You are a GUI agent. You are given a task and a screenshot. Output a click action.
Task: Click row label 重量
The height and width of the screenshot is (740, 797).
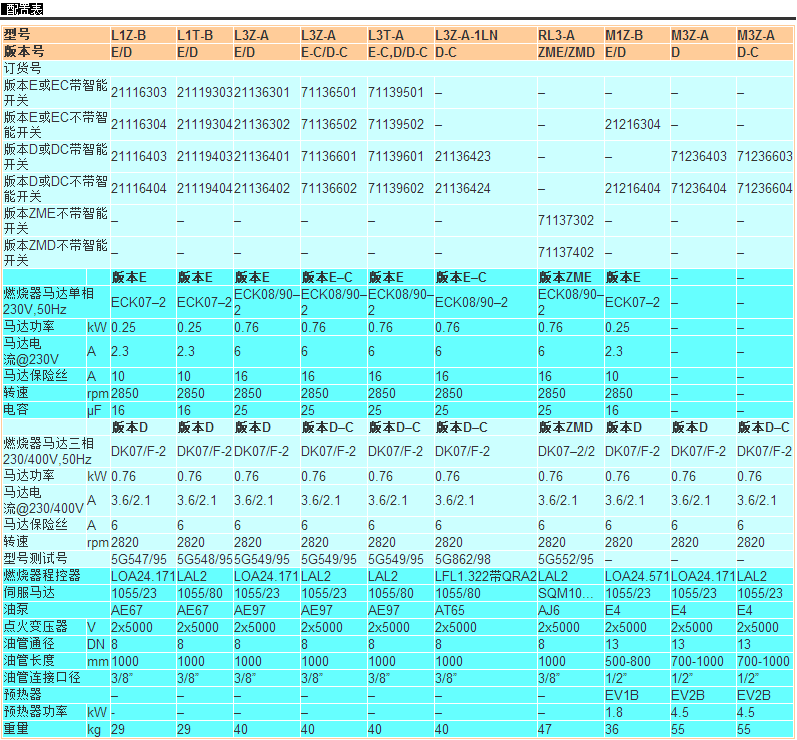coord(16,728)
